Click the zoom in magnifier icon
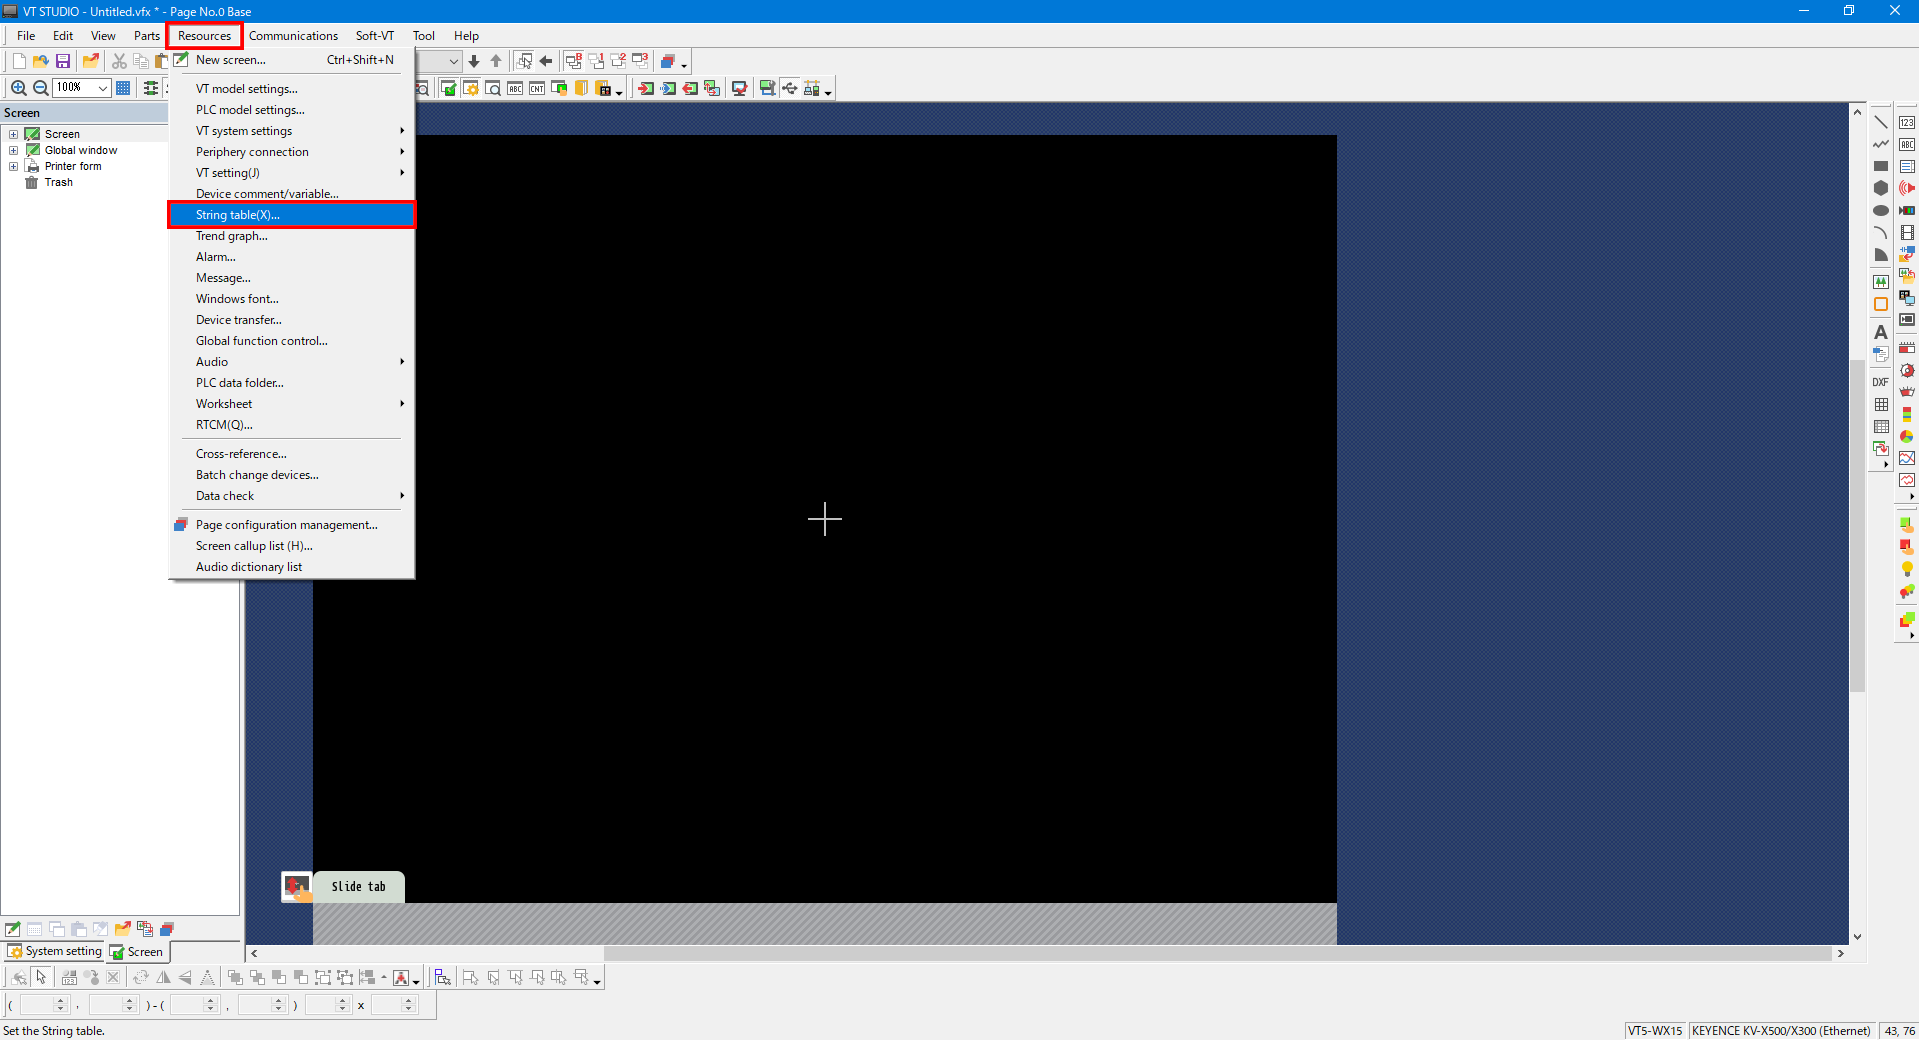 click(x=18, y=88)
